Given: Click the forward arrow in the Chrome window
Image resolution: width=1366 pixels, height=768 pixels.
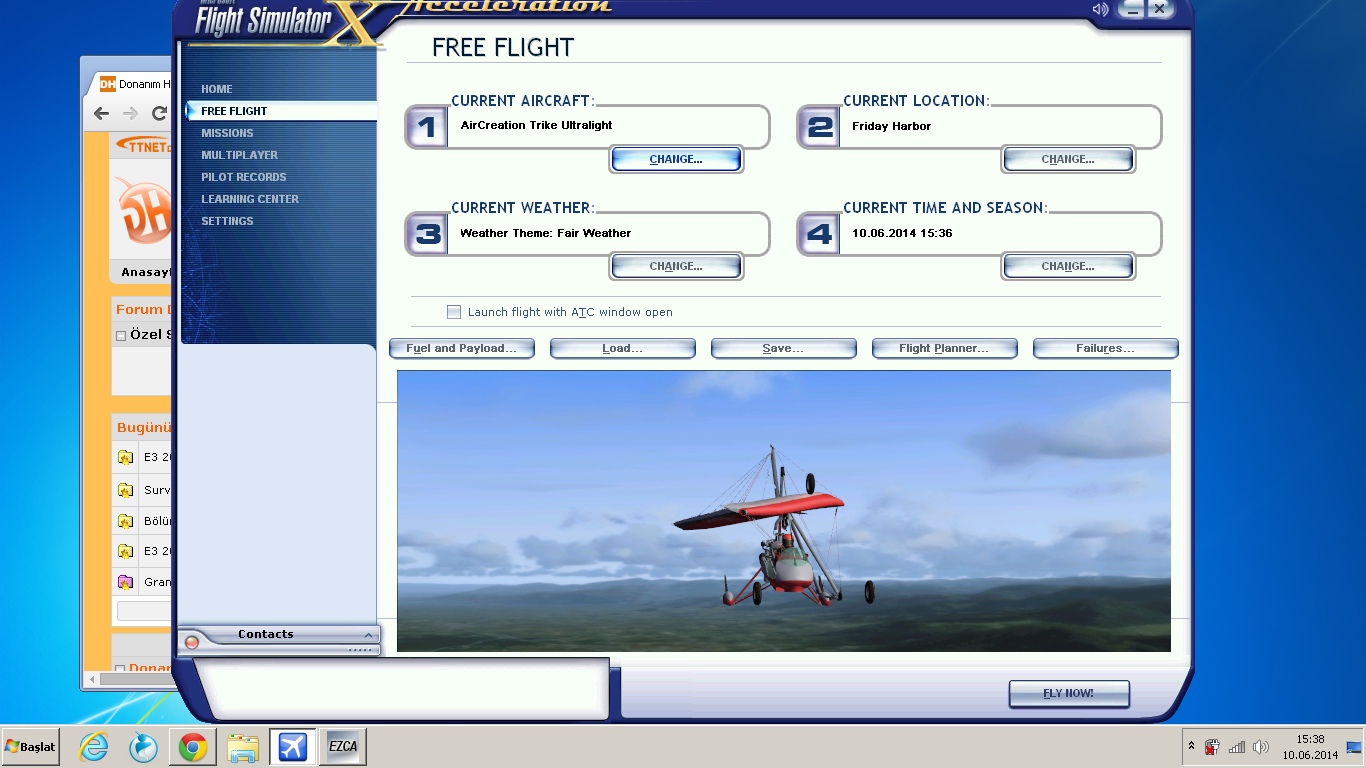Looking at the screenshot, I should [x=130, y=113].
